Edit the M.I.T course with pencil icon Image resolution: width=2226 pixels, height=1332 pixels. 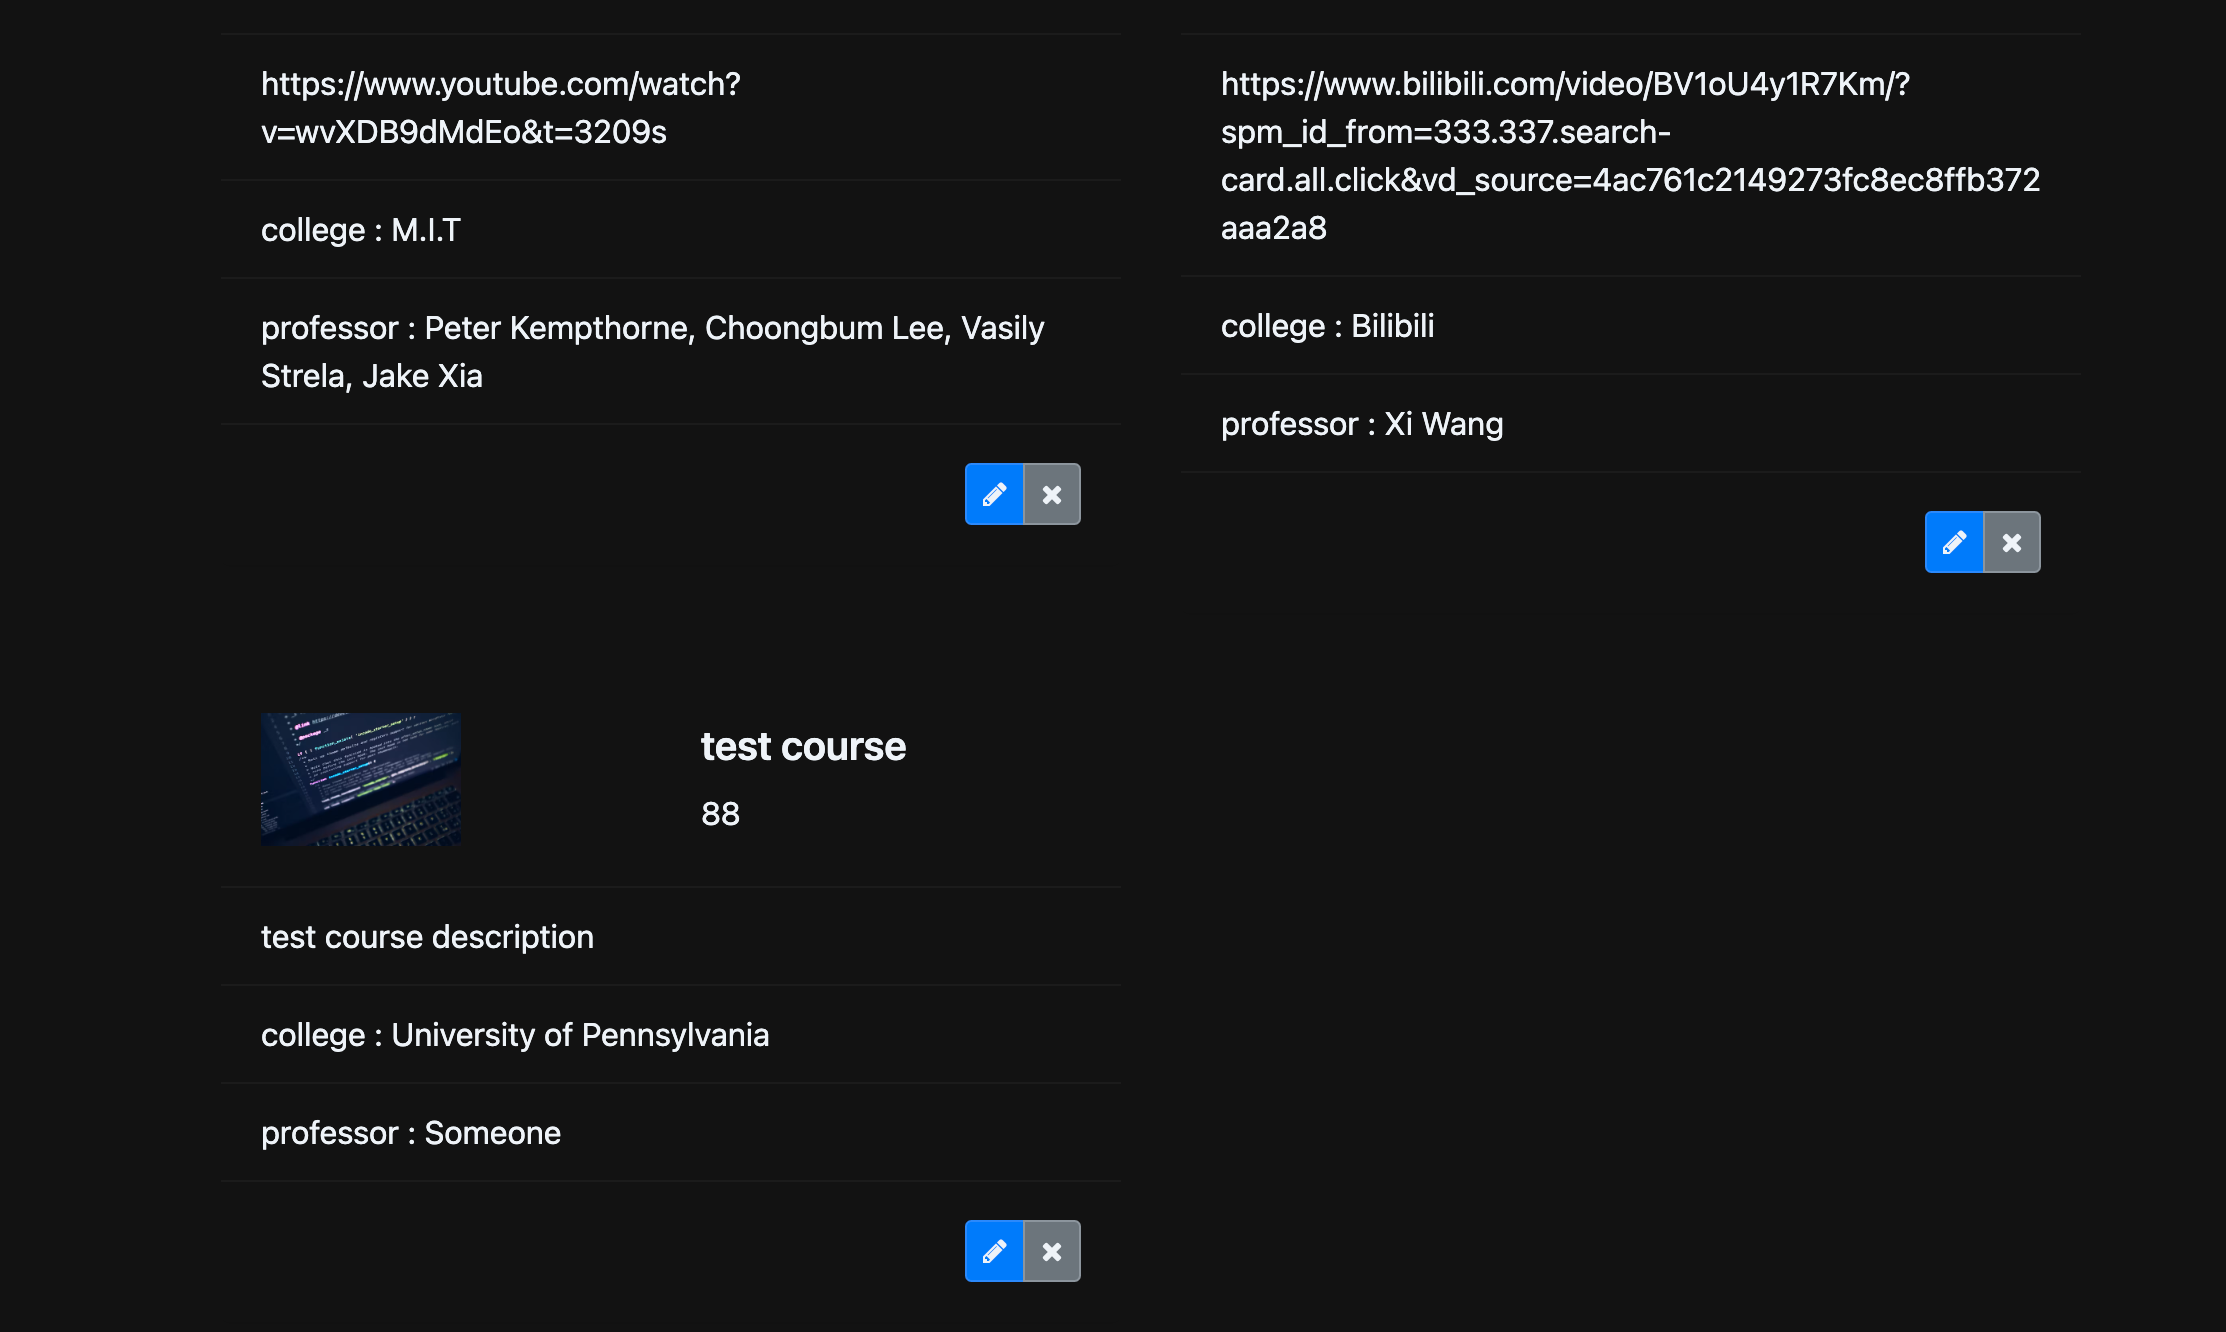tap(994, 494)
